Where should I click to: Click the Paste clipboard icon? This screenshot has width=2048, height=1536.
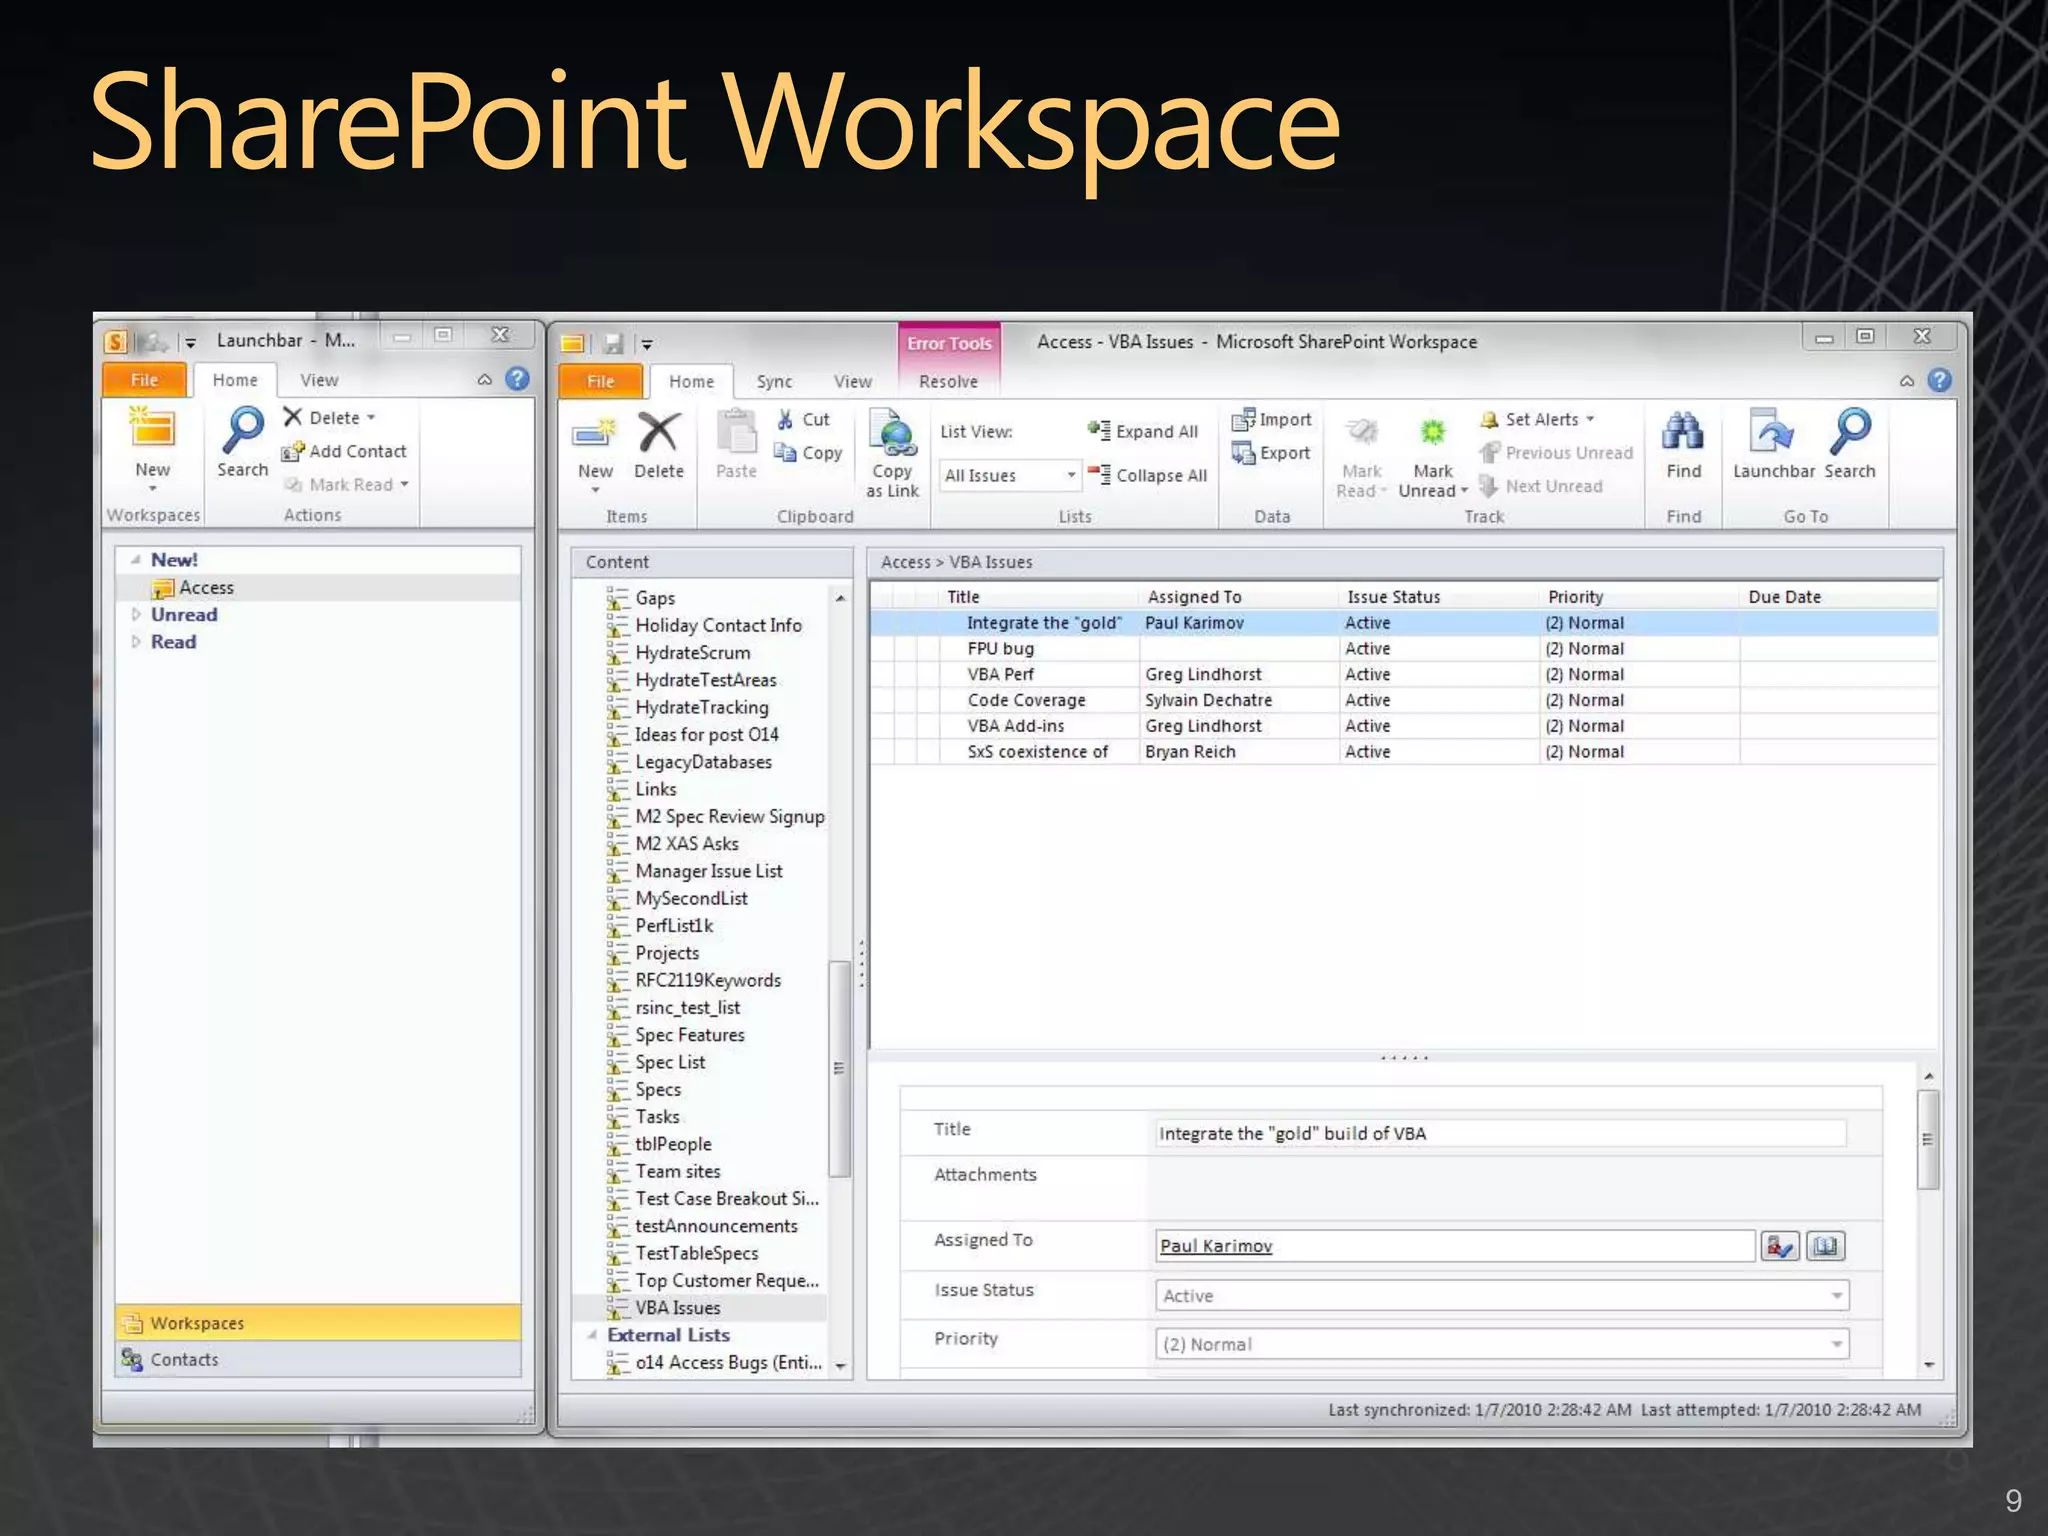(x=736, y=432)
